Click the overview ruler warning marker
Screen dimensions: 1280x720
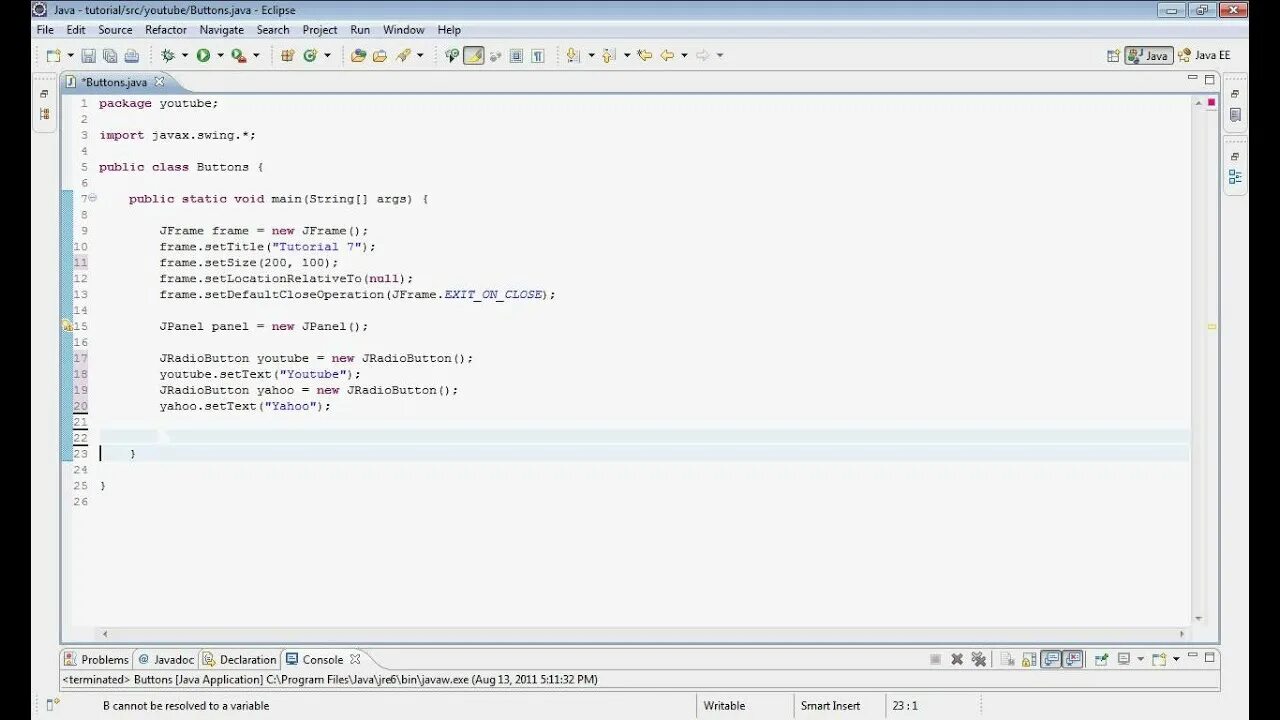click(x=1211, y=326)
